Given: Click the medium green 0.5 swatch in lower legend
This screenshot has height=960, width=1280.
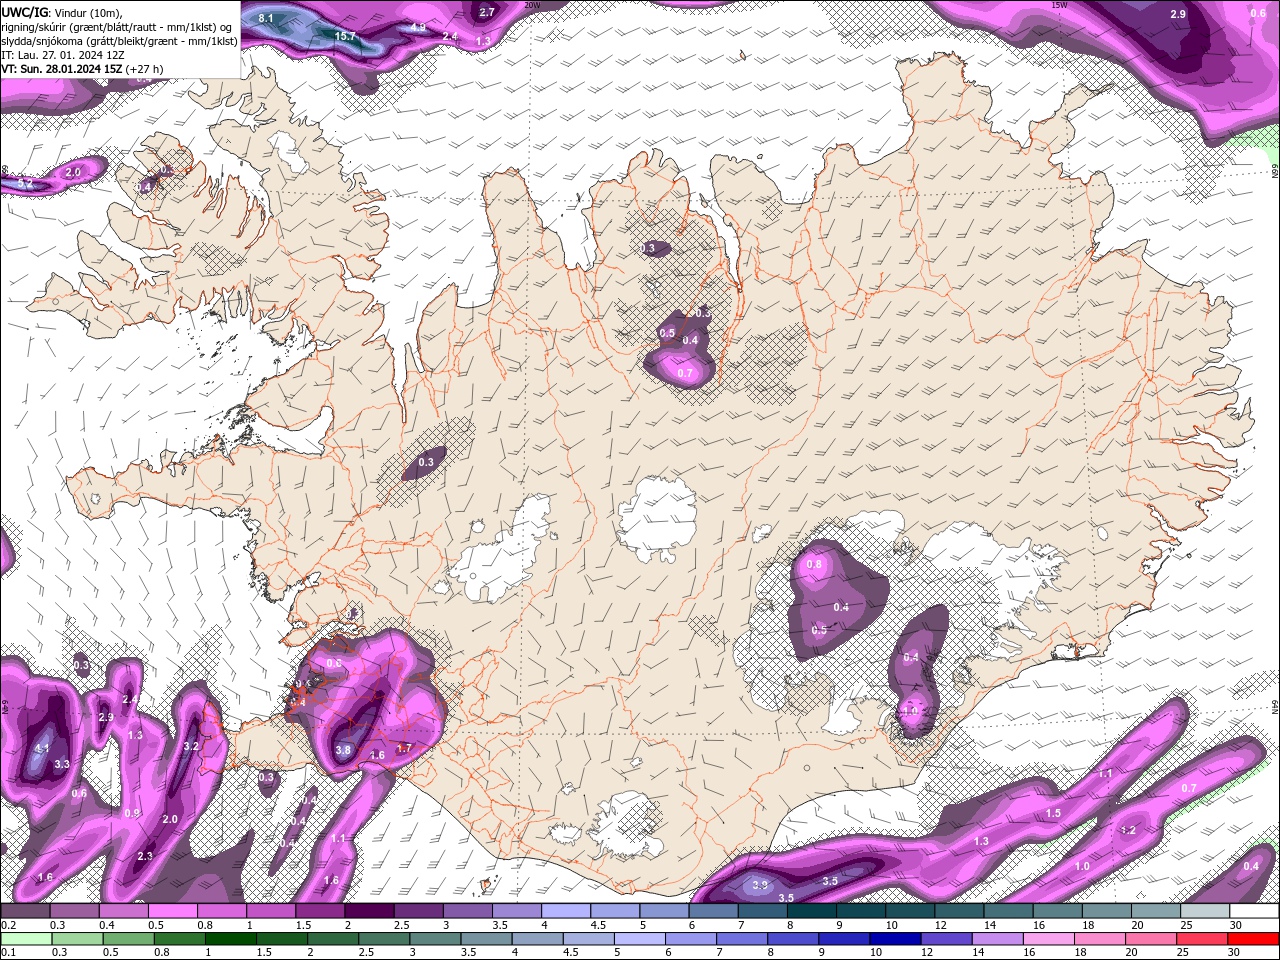Looking at the screenshot, I should click(x=128, y=939).
